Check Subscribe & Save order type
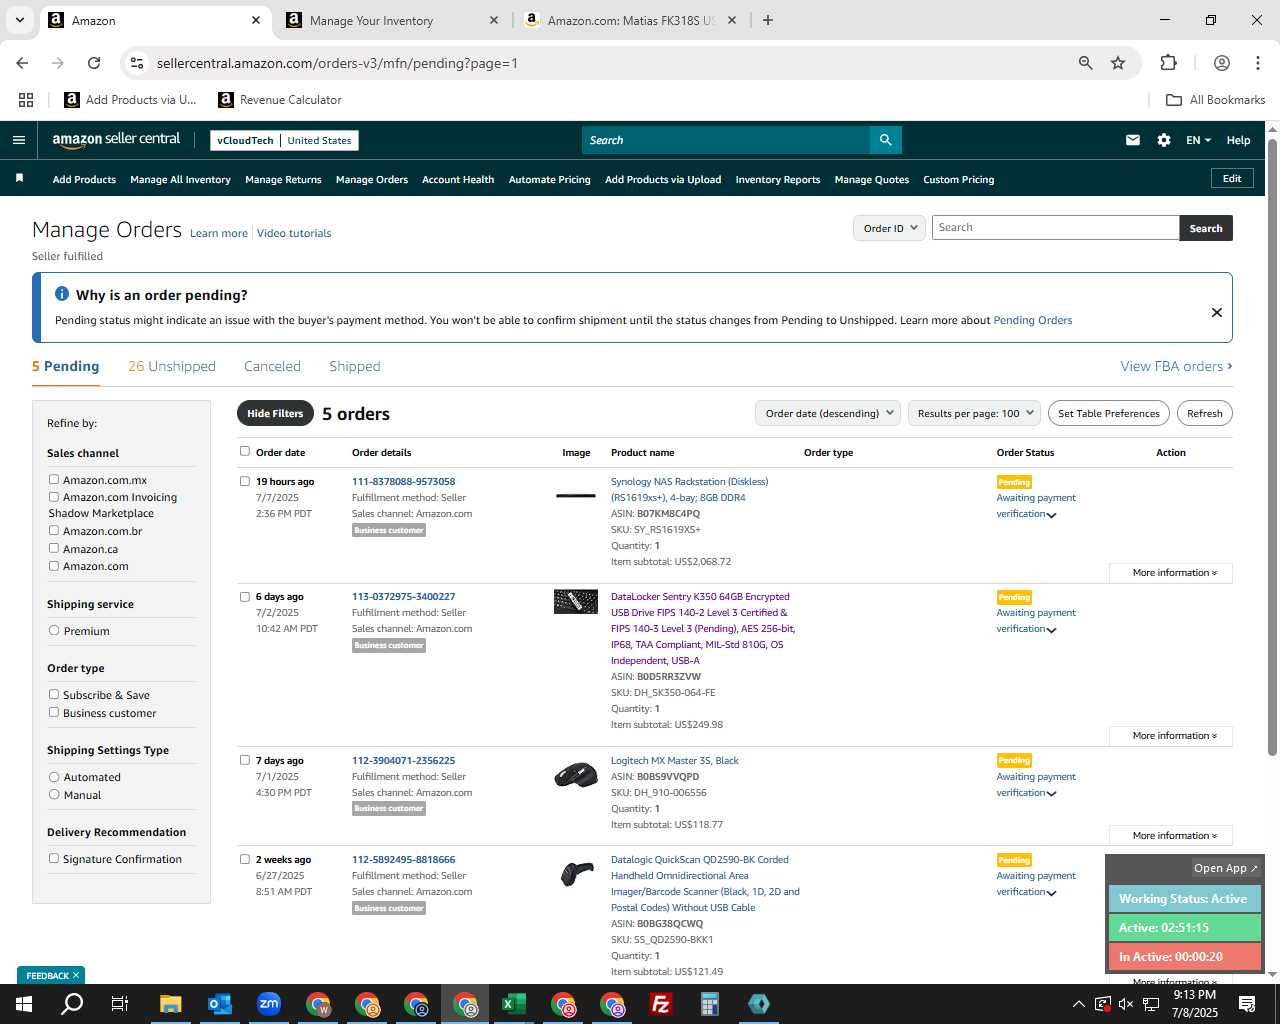This screenshot has height=1024, width=1280. [x=54, y=694]
